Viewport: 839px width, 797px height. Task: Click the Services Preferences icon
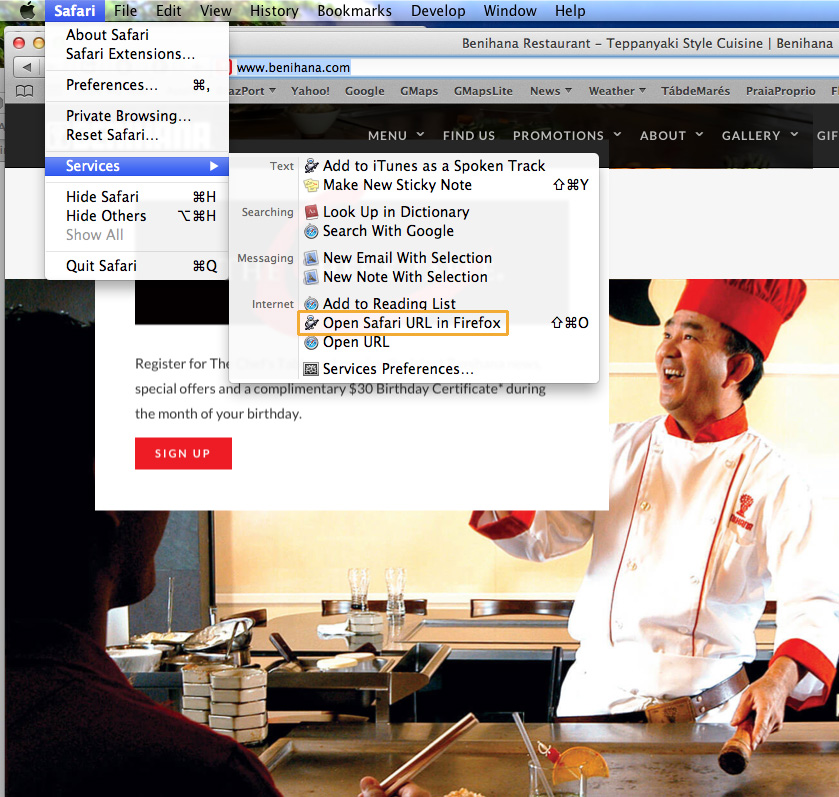(311, 369)
